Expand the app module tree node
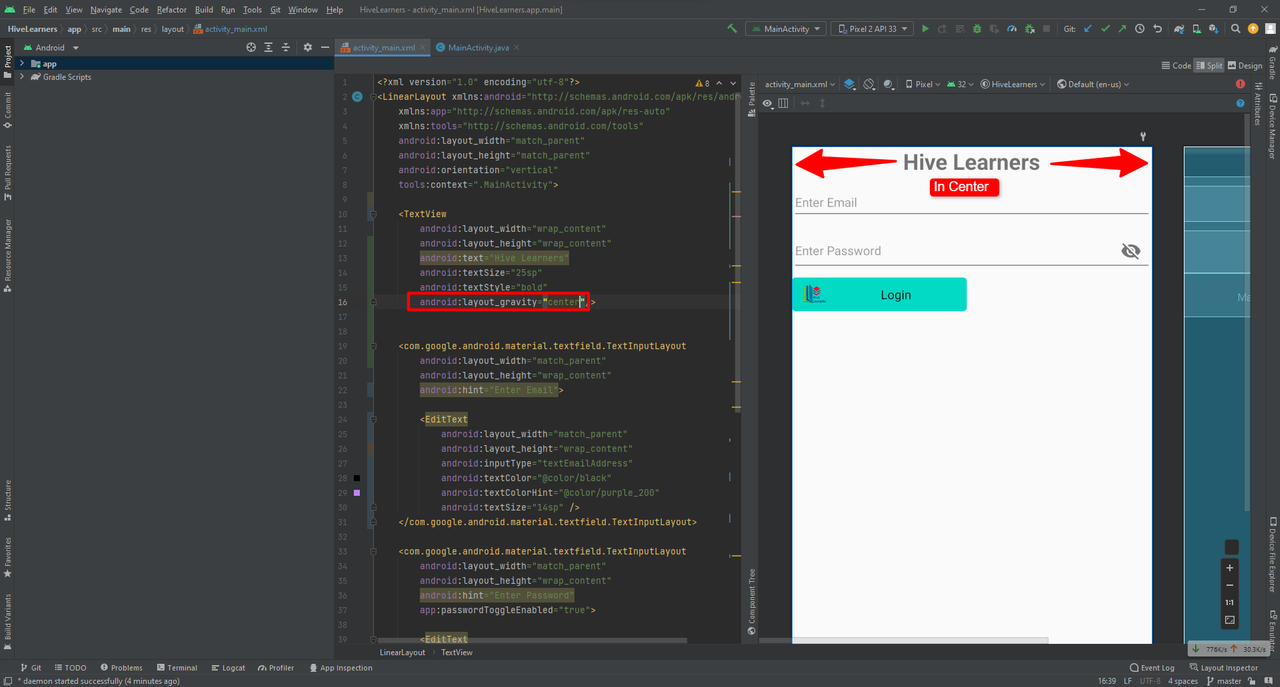Screen dimensions: 1280x687 (22, 63)
